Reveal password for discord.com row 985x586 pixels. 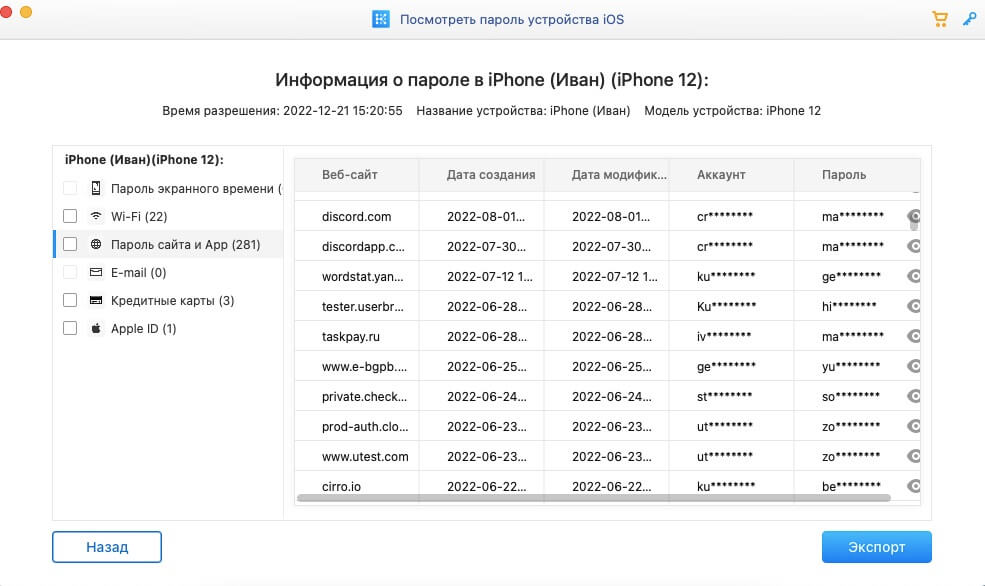point(913,217)
